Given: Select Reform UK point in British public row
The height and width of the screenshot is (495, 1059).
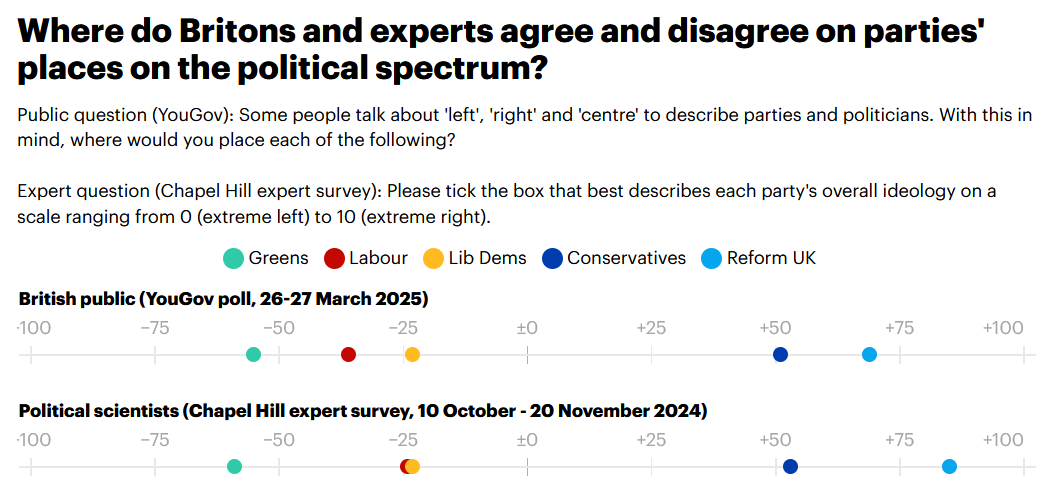Looking at the screenshot, I should tap(869, 354).
